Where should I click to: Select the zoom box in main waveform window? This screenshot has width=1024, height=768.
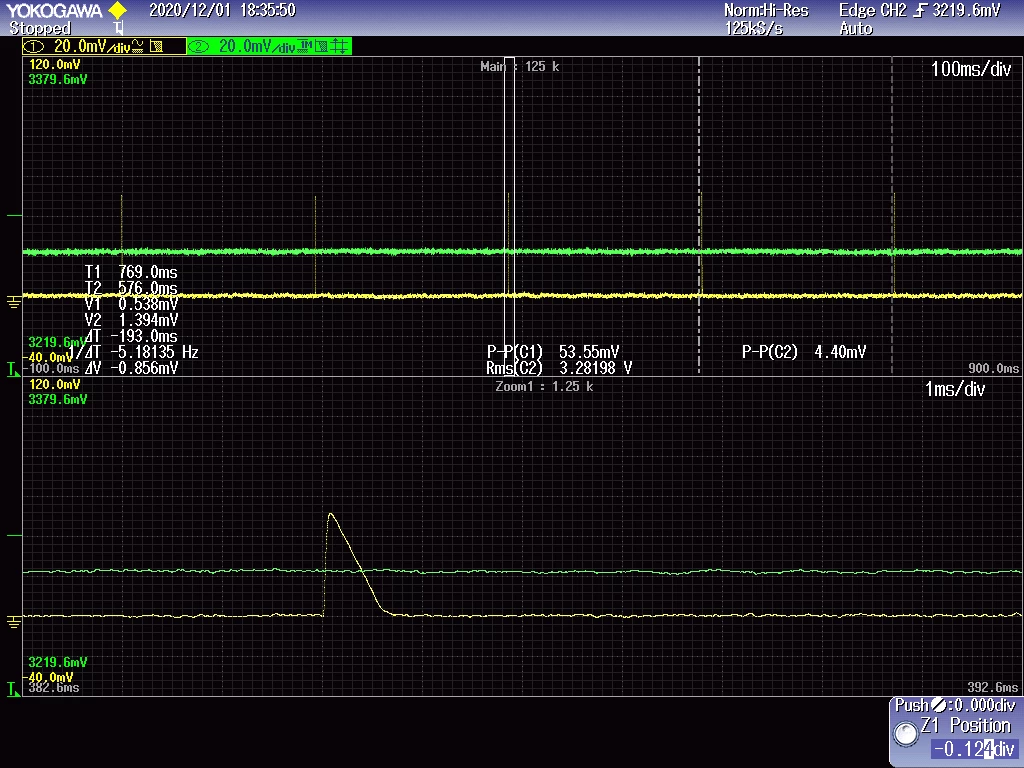tap(509, 216)
